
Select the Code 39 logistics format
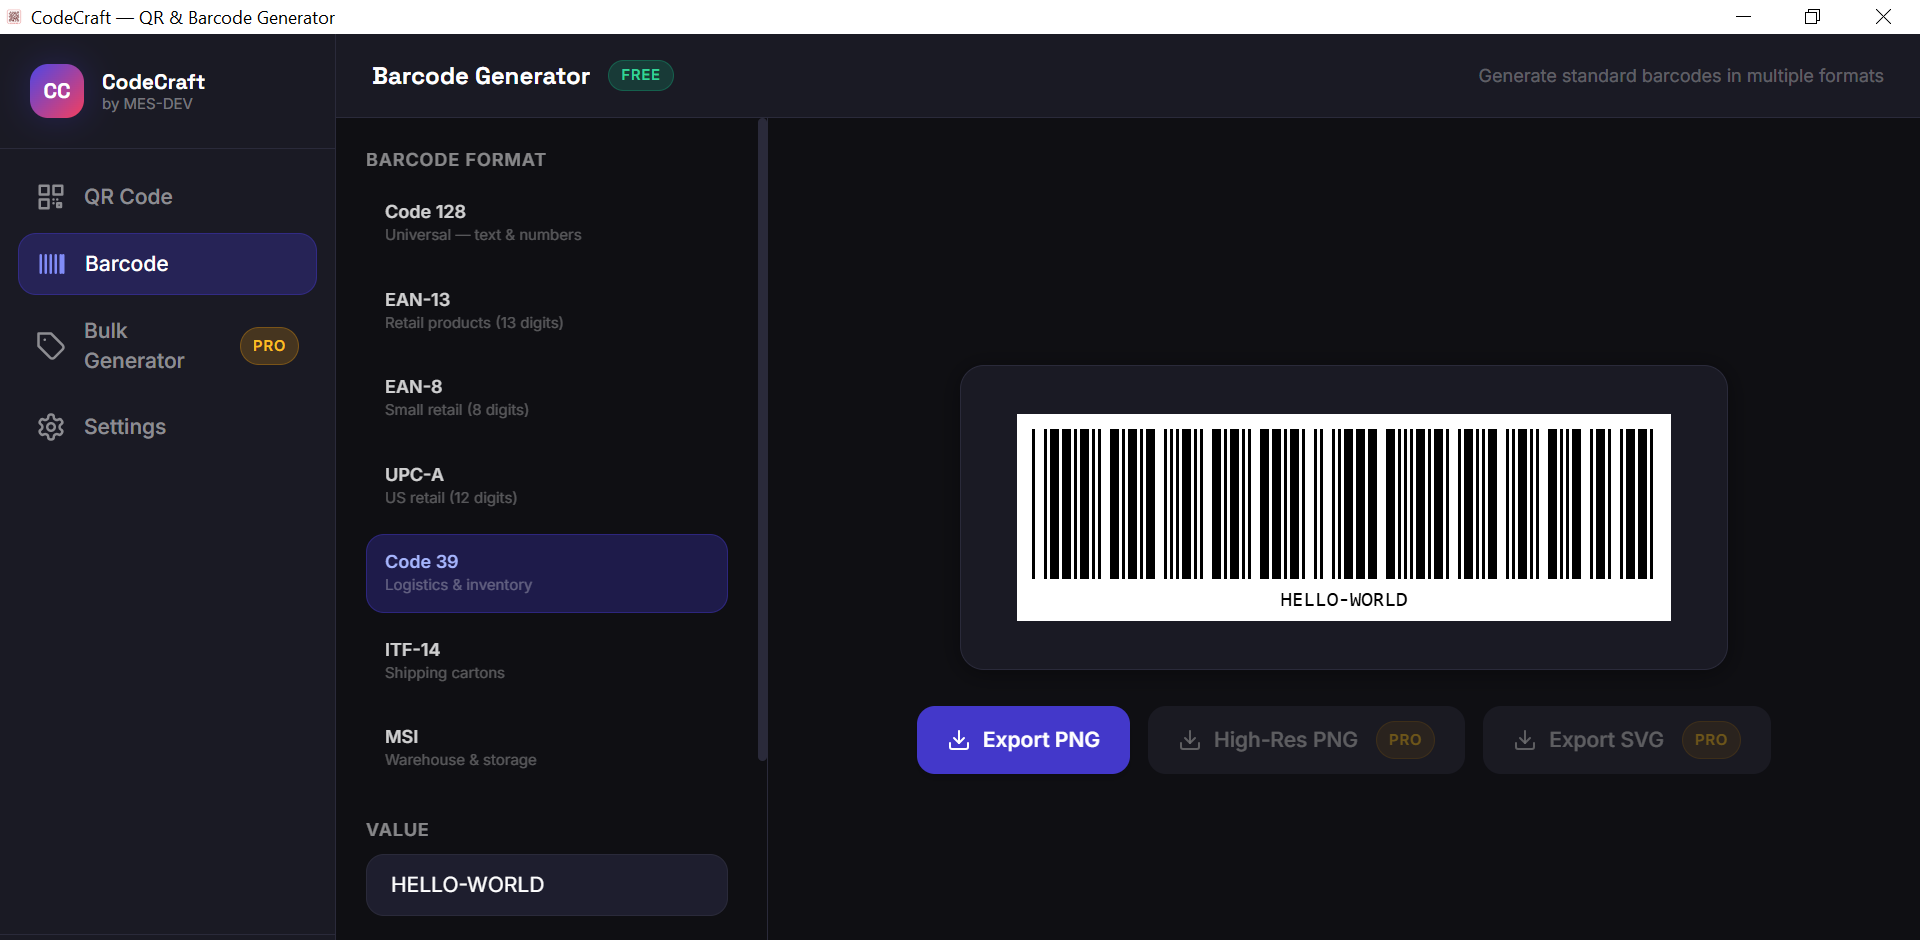coord(546,573)
